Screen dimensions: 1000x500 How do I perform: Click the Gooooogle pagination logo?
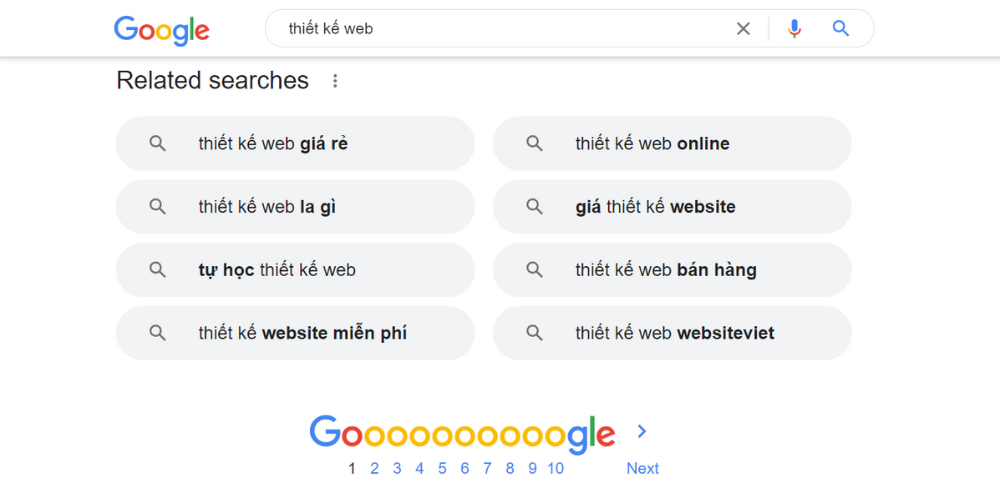[x=462, y=432]
